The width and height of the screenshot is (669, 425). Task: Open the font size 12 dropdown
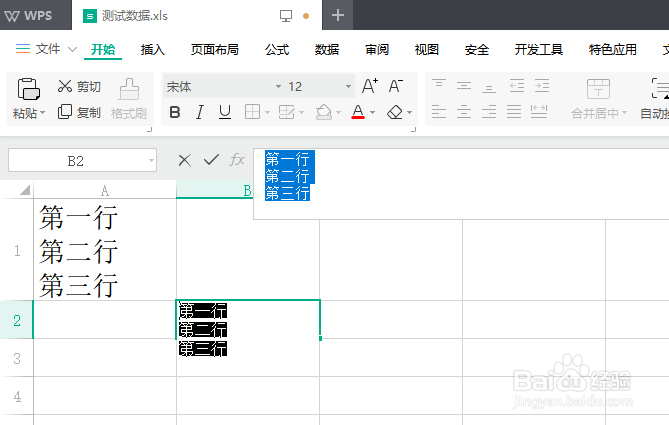coord(348,87)
